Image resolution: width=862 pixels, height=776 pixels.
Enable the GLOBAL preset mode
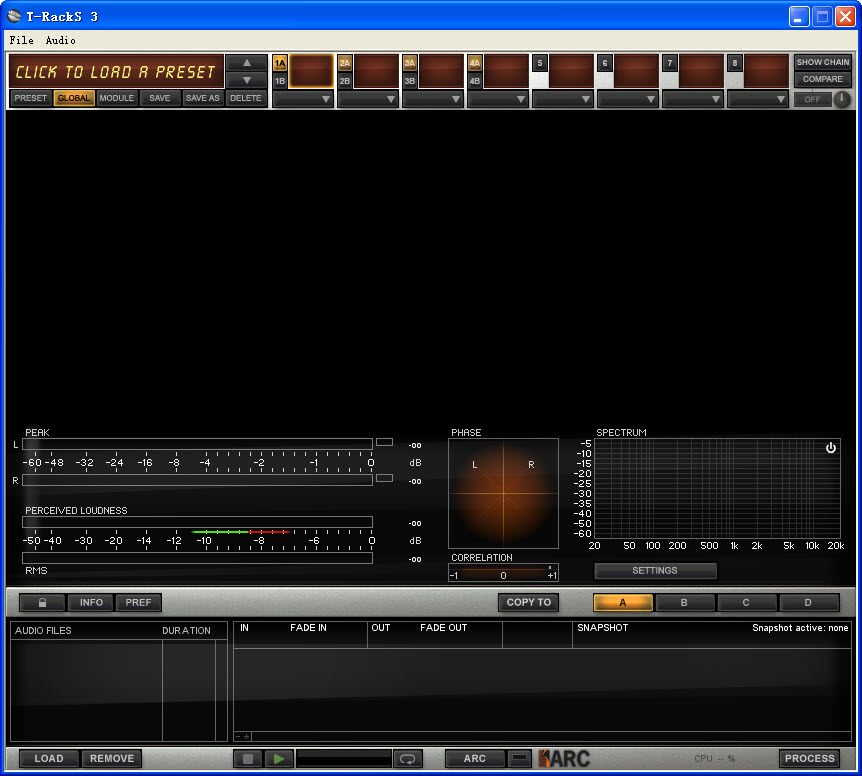(74, 98)
